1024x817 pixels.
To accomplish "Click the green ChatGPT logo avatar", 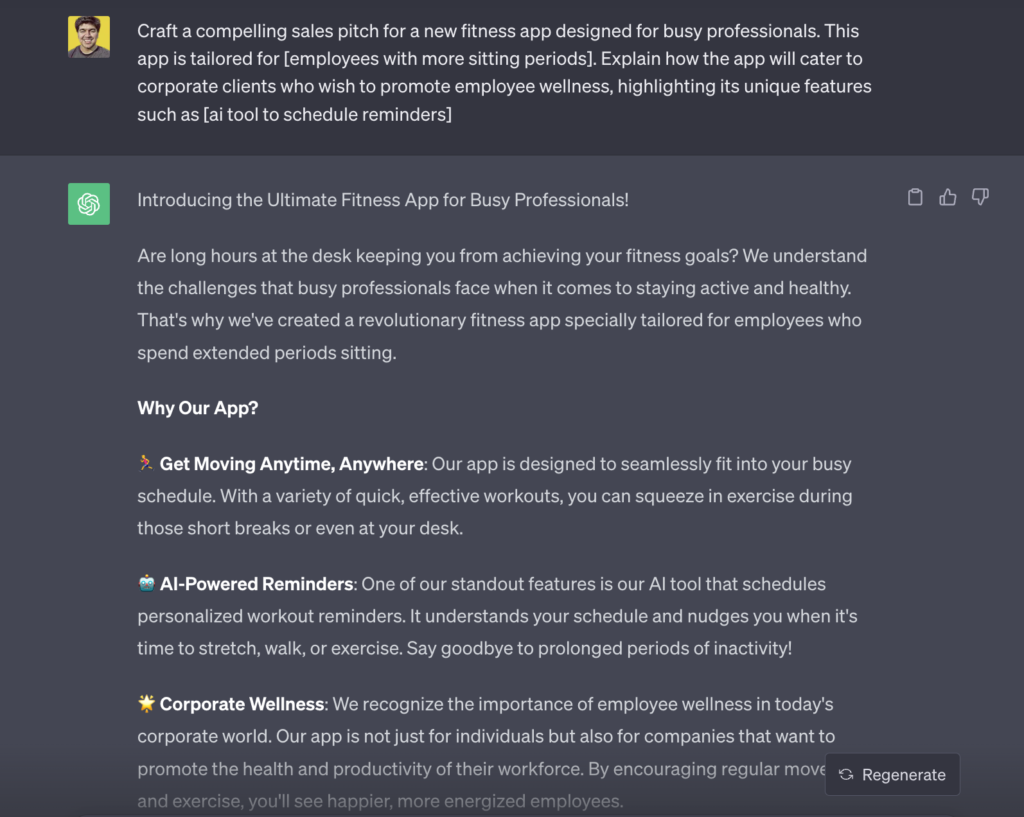I will (x=89, y=204).
